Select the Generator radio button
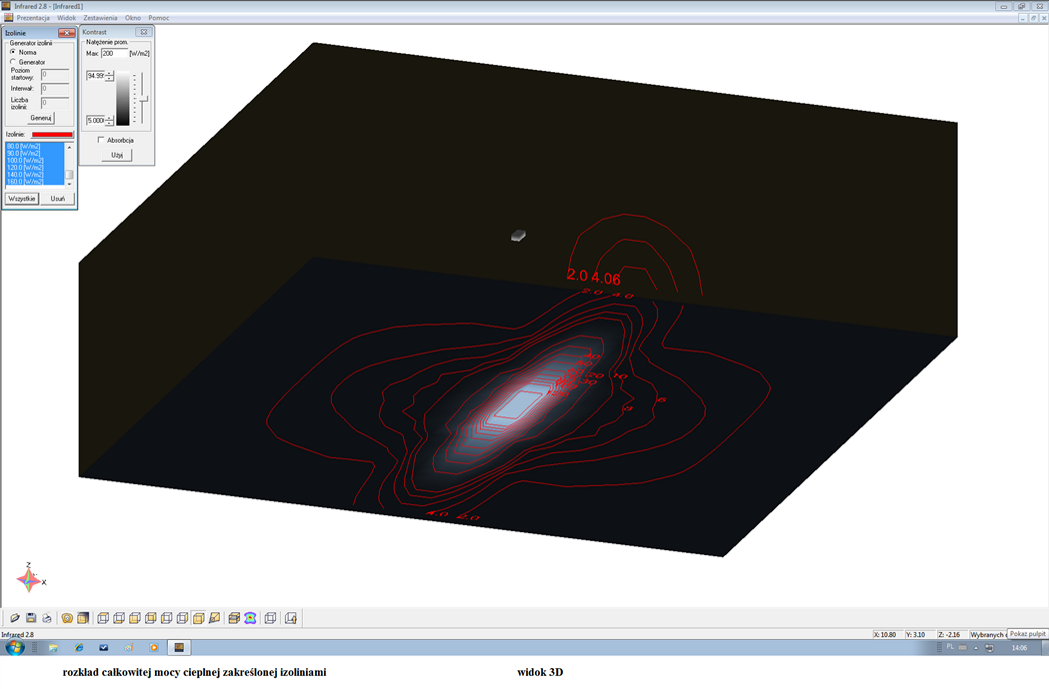 (x=13, y=62)
